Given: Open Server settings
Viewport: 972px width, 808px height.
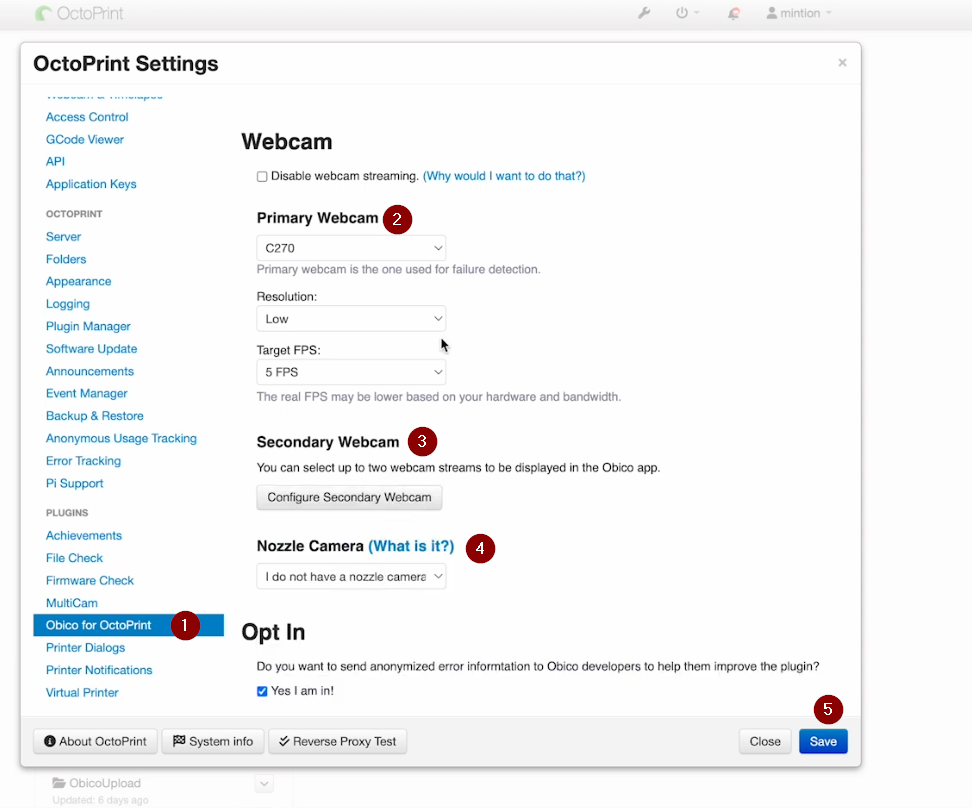Looking at the screenshot, I should click(63, 237).
